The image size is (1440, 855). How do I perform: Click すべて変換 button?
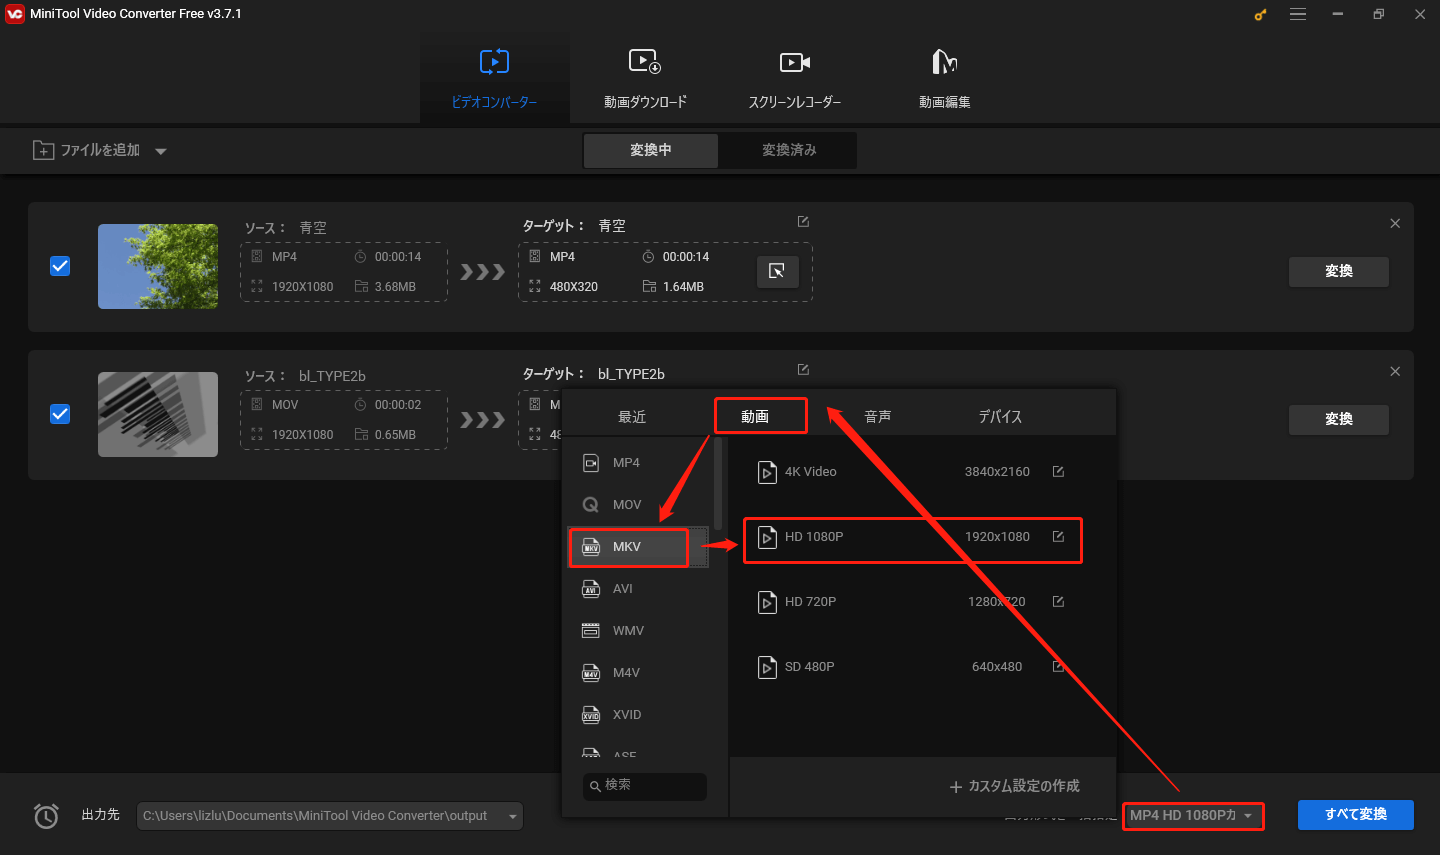[1356, 815]
